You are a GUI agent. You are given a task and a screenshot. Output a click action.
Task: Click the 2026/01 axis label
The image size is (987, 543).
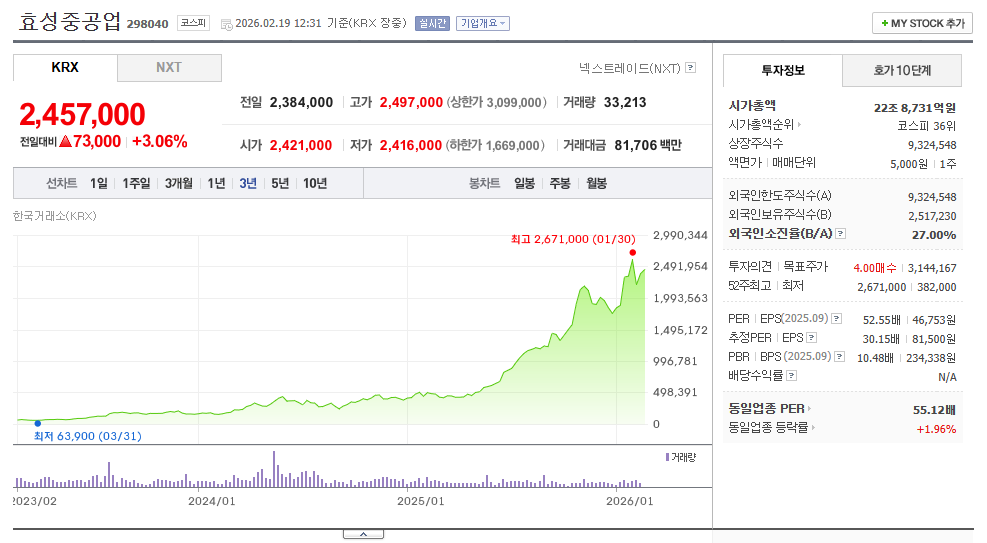(629, 501)
